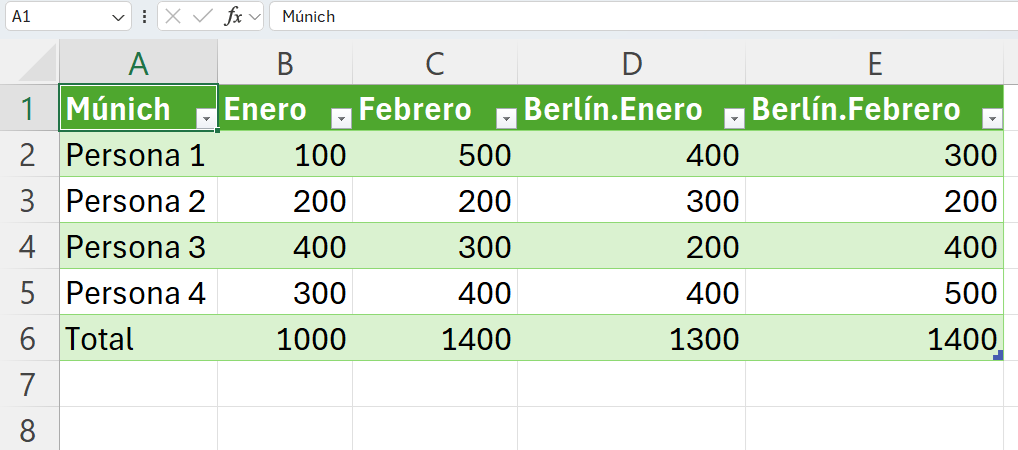Open the Berlín.Febrero filter dropdown
Image resolution: width=1018 pixels, height=450 pixels.
(992, 119)
